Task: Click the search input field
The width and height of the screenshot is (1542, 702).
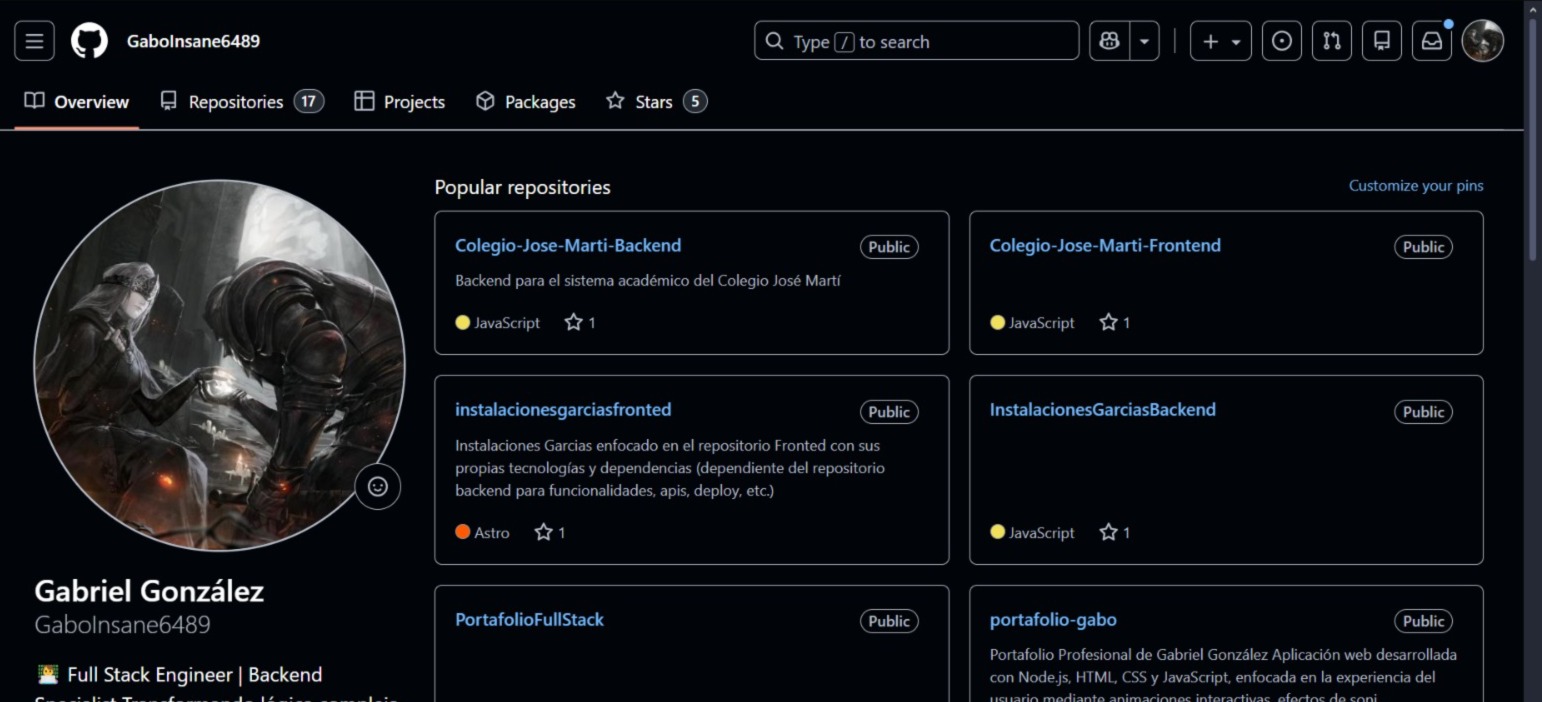Action: click(916, 40)
